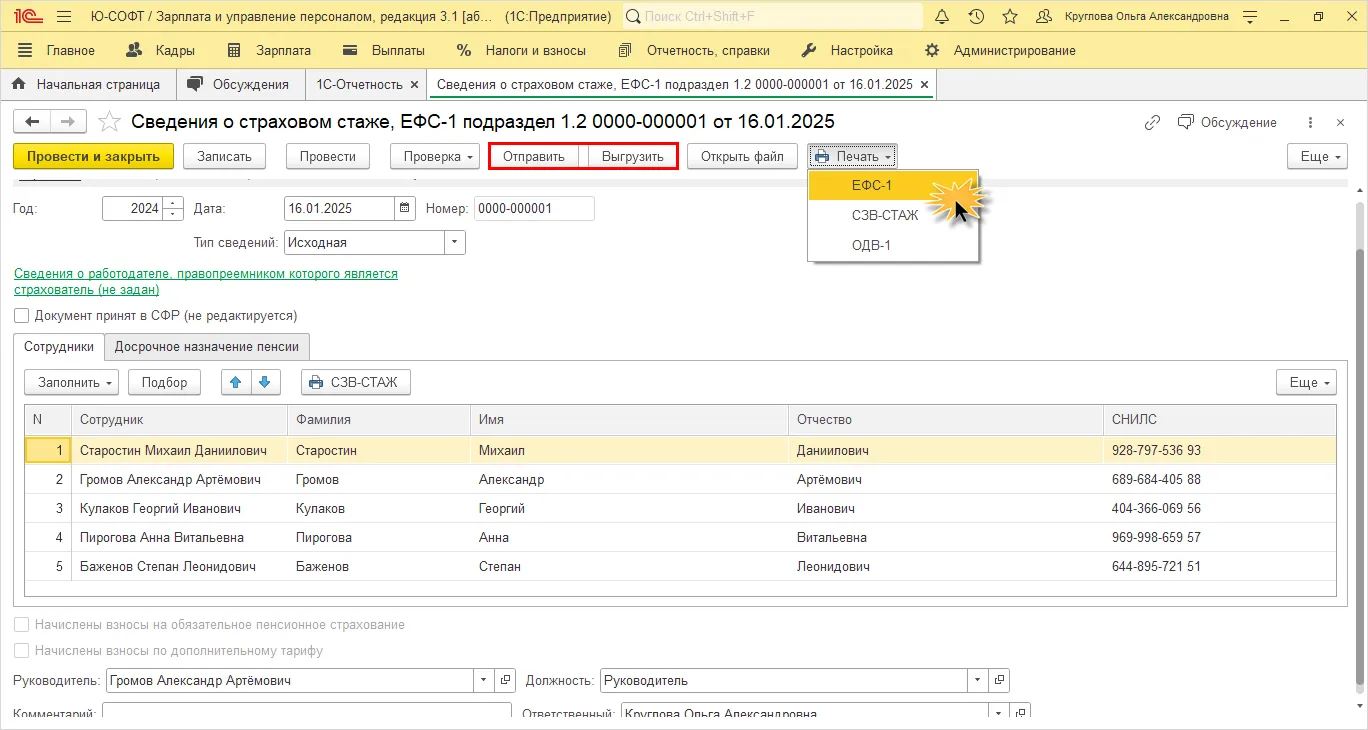Close the Сведения о страховом стаже tab
This screenshot has width=1368, height=730.
[924, 85]
